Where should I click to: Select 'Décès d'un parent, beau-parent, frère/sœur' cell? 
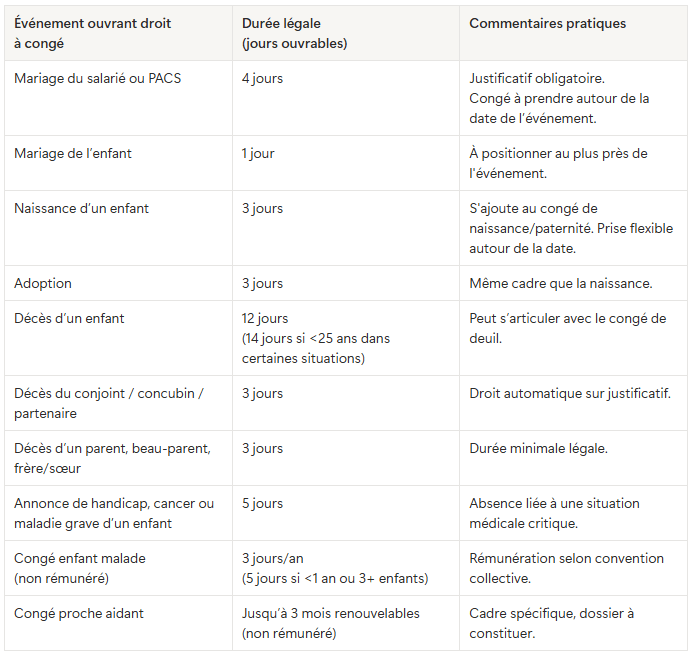[x=112, y=458]
